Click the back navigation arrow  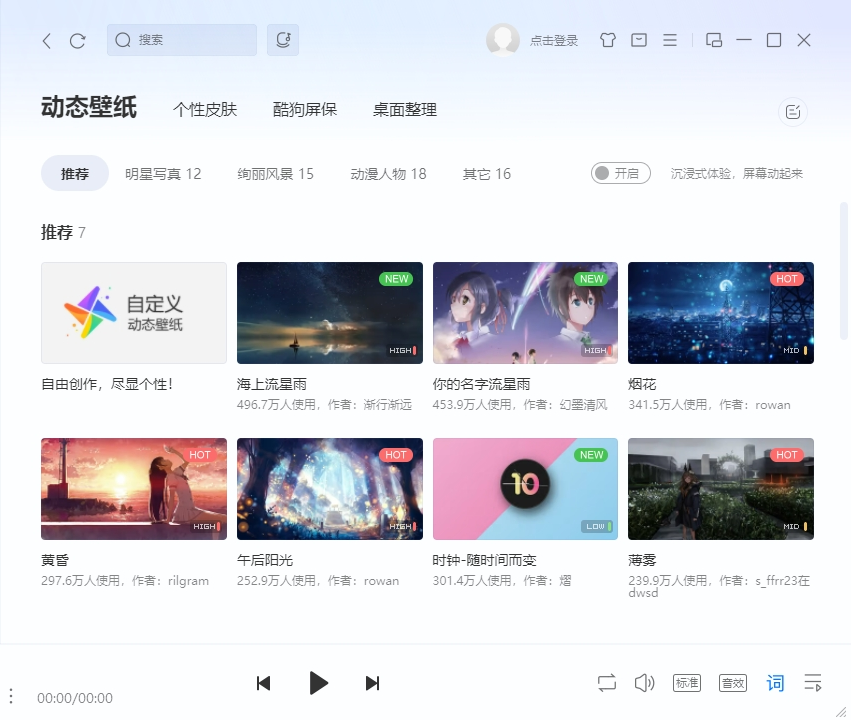(47, 40)
